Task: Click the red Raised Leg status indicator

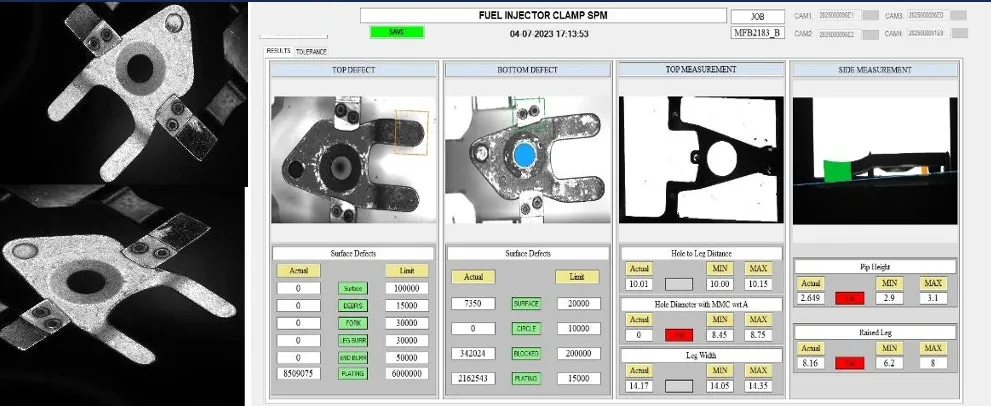Action: [850, 364]
